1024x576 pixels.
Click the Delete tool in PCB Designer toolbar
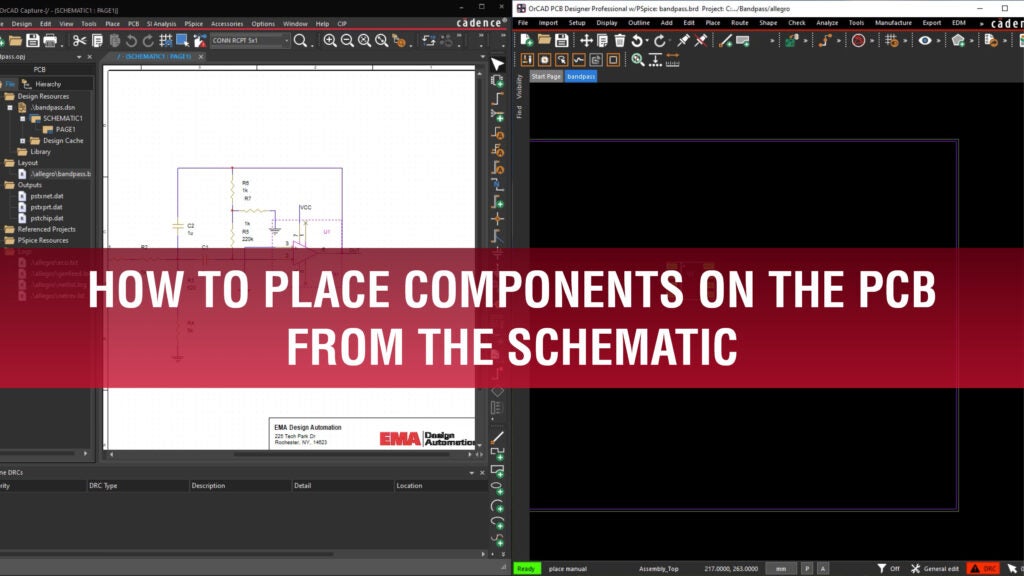pos(619,41)
